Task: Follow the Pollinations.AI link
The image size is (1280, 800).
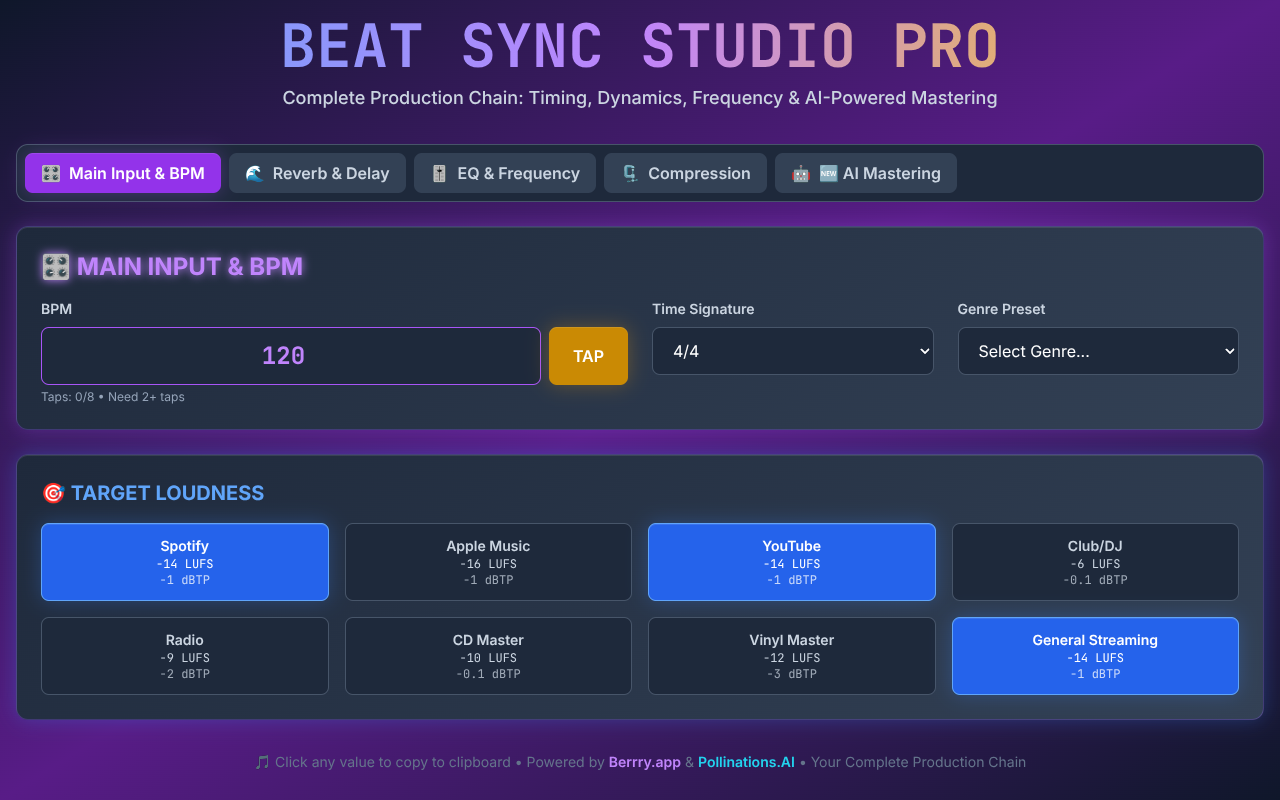Action: click(x=746, y=762)
